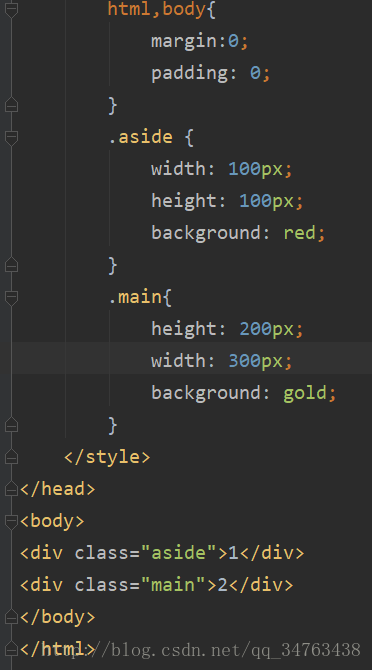
Task: Collapse the .main rule fold marker
Action: 12,297
